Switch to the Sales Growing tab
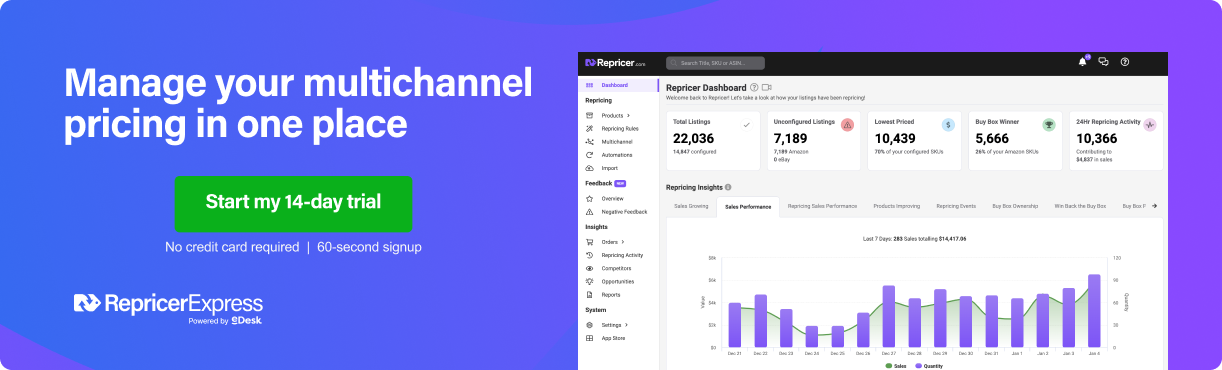The height and width of the screenshot is (370, 1222). click(691, 206)
